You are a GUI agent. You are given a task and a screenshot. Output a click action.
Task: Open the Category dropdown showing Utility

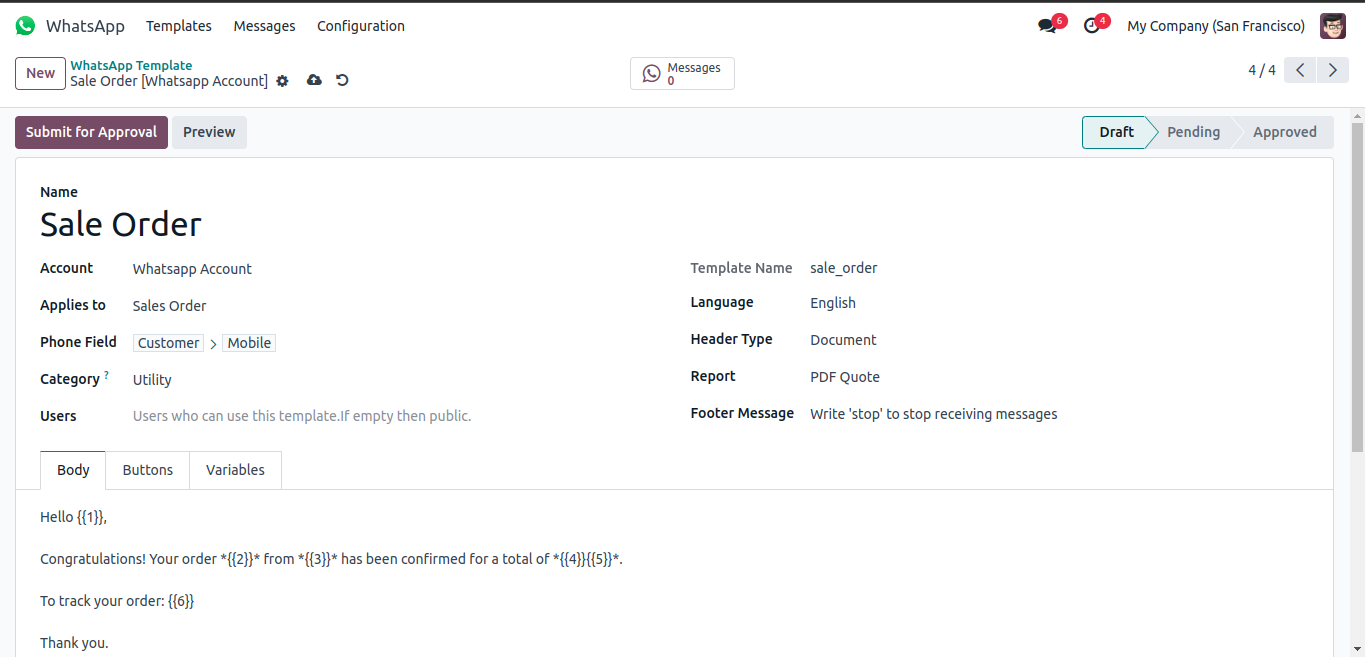[300, 380]
